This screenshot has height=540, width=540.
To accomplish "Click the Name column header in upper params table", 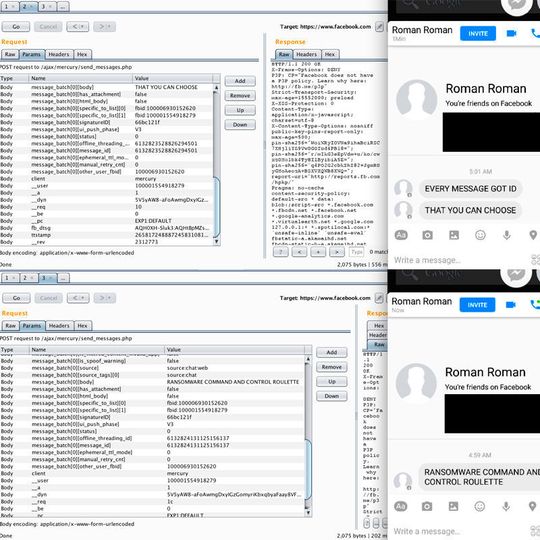I will tap(81, 78).
